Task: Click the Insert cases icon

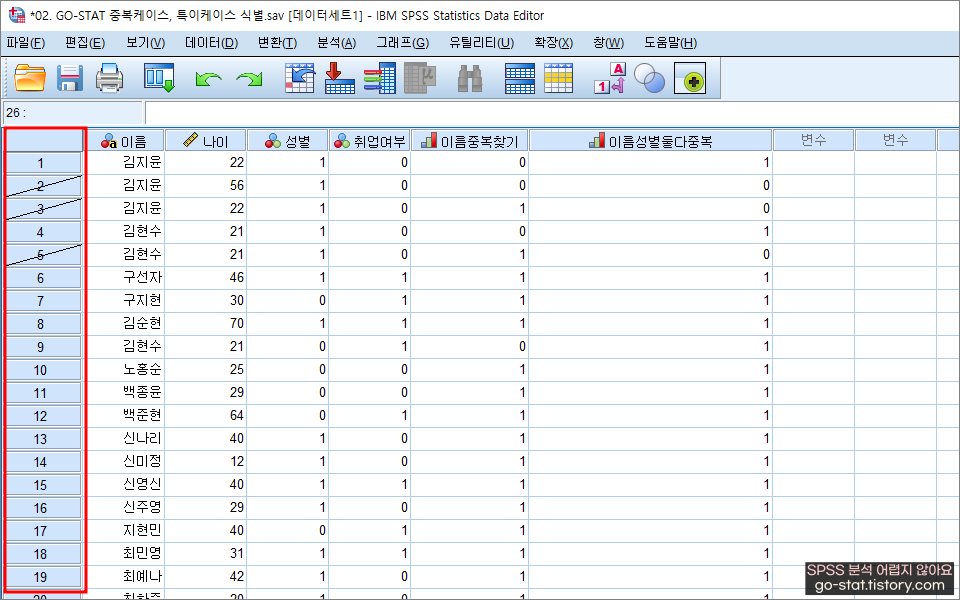Action: click(520, 78)
